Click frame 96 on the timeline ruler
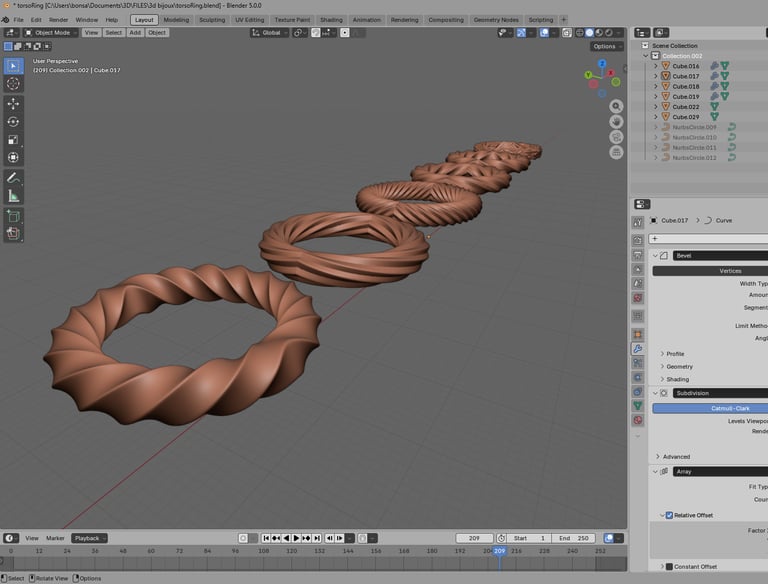This screenshot has height=584, width=768. (x=236, y=551)
